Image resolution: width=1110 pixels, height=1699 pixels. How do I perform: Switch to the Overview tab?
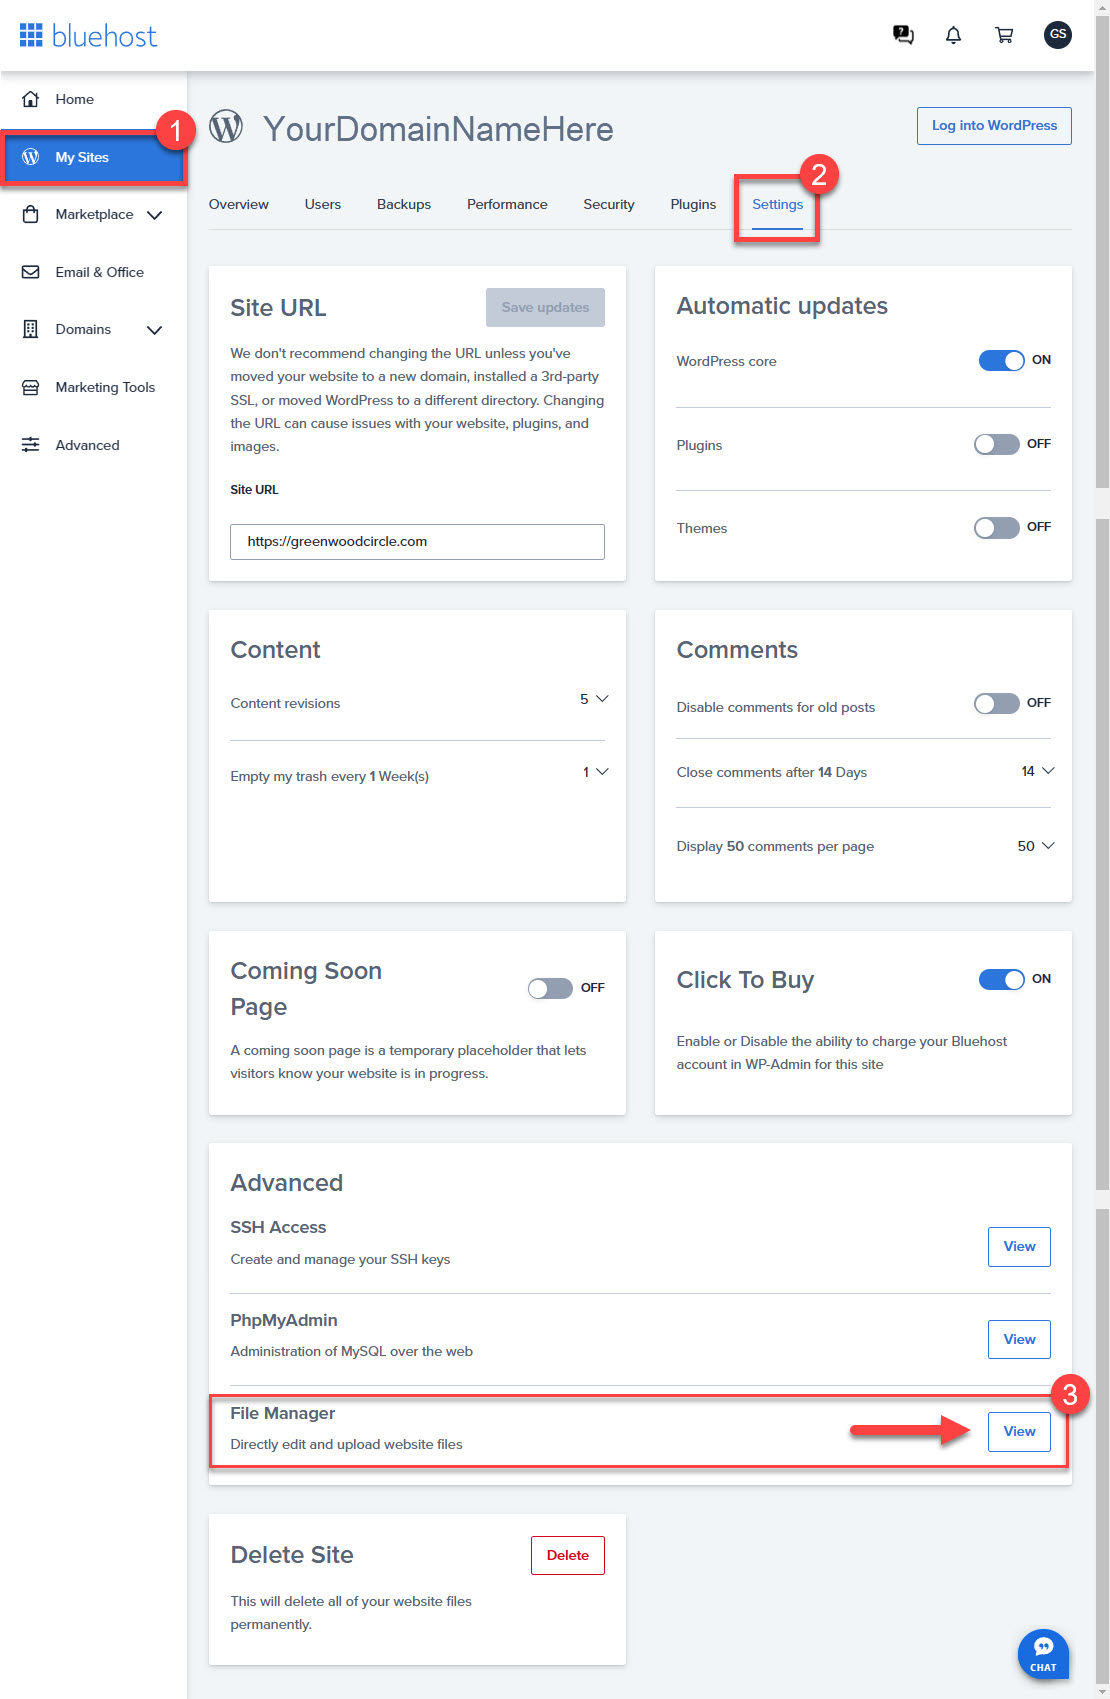pos(238,204)
